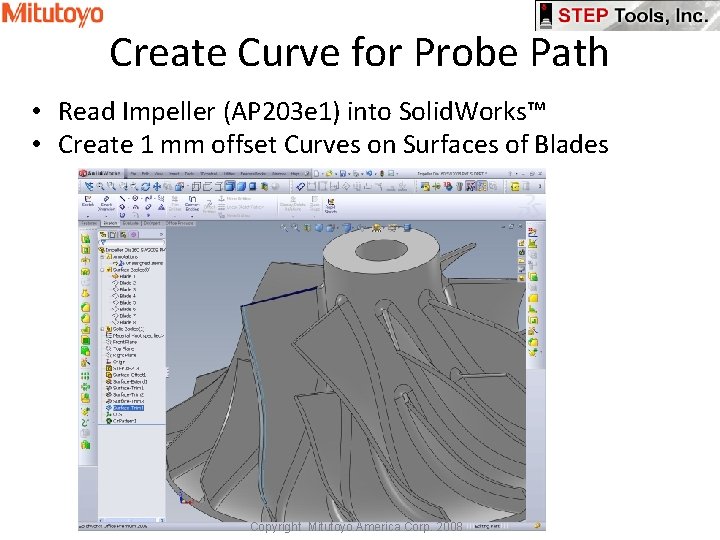This screenshot has height=540, width=720.
Task: Open the File menu
Action: click(x=133, y=174)
